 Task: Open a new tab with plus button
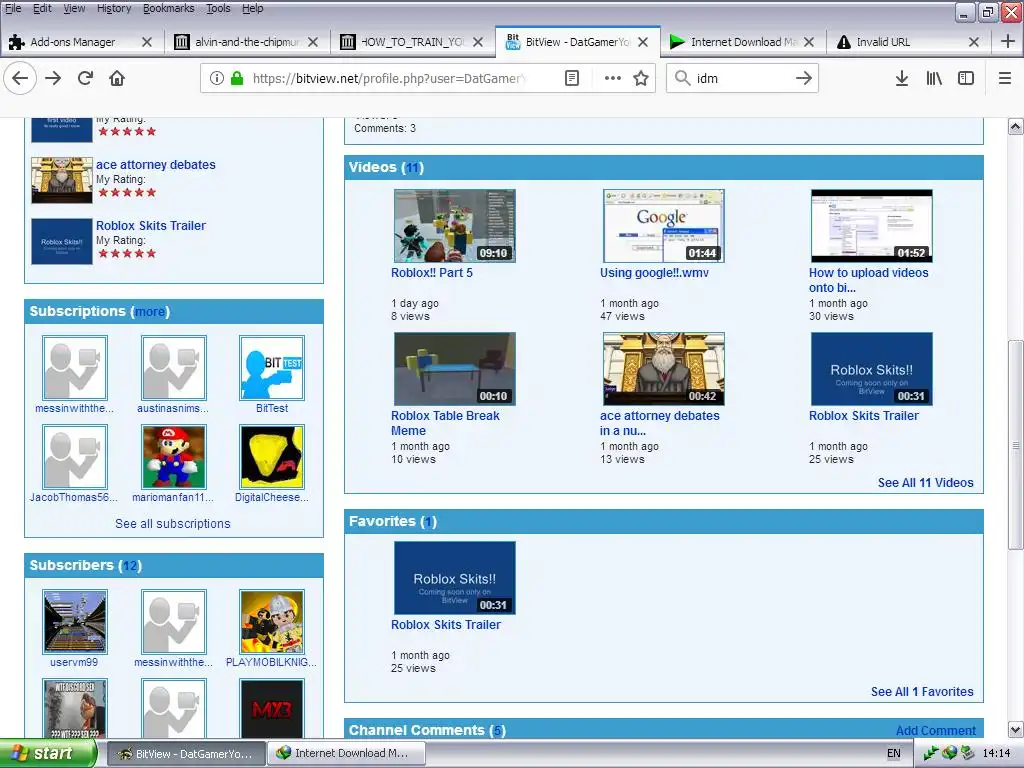pos(1008,41)
